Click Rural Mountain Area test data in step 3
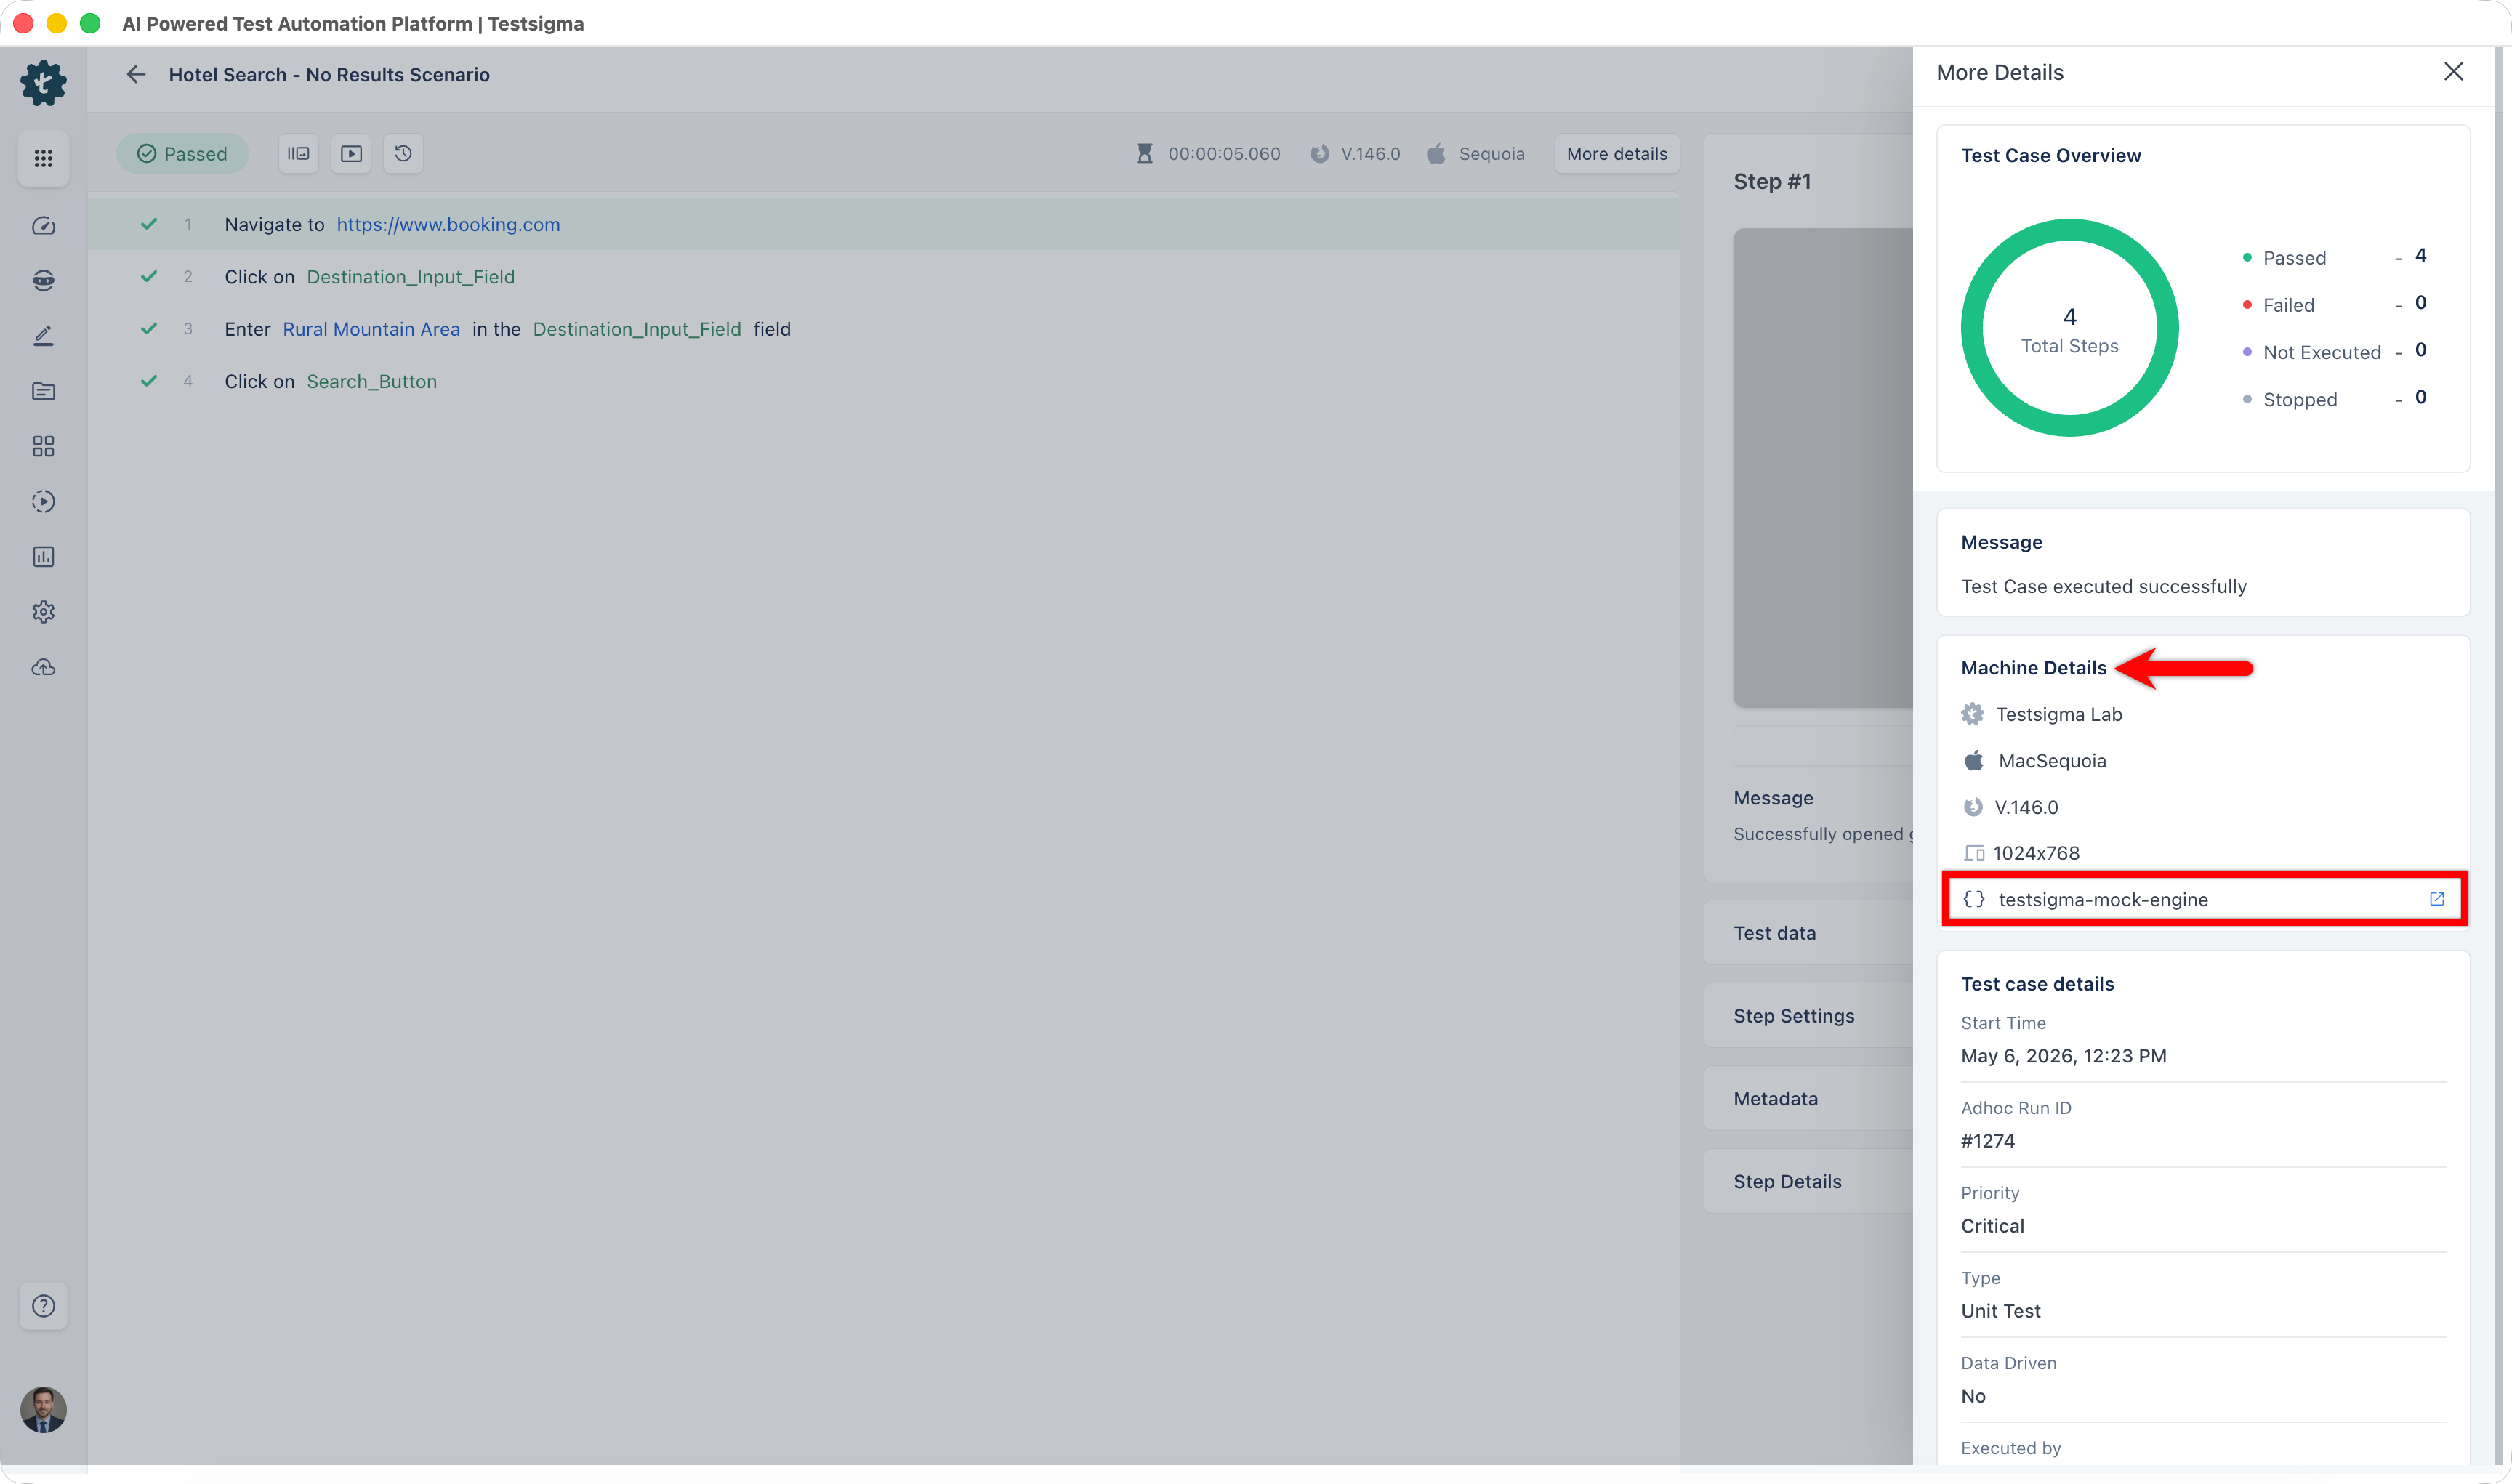 (x=371, y=329)
